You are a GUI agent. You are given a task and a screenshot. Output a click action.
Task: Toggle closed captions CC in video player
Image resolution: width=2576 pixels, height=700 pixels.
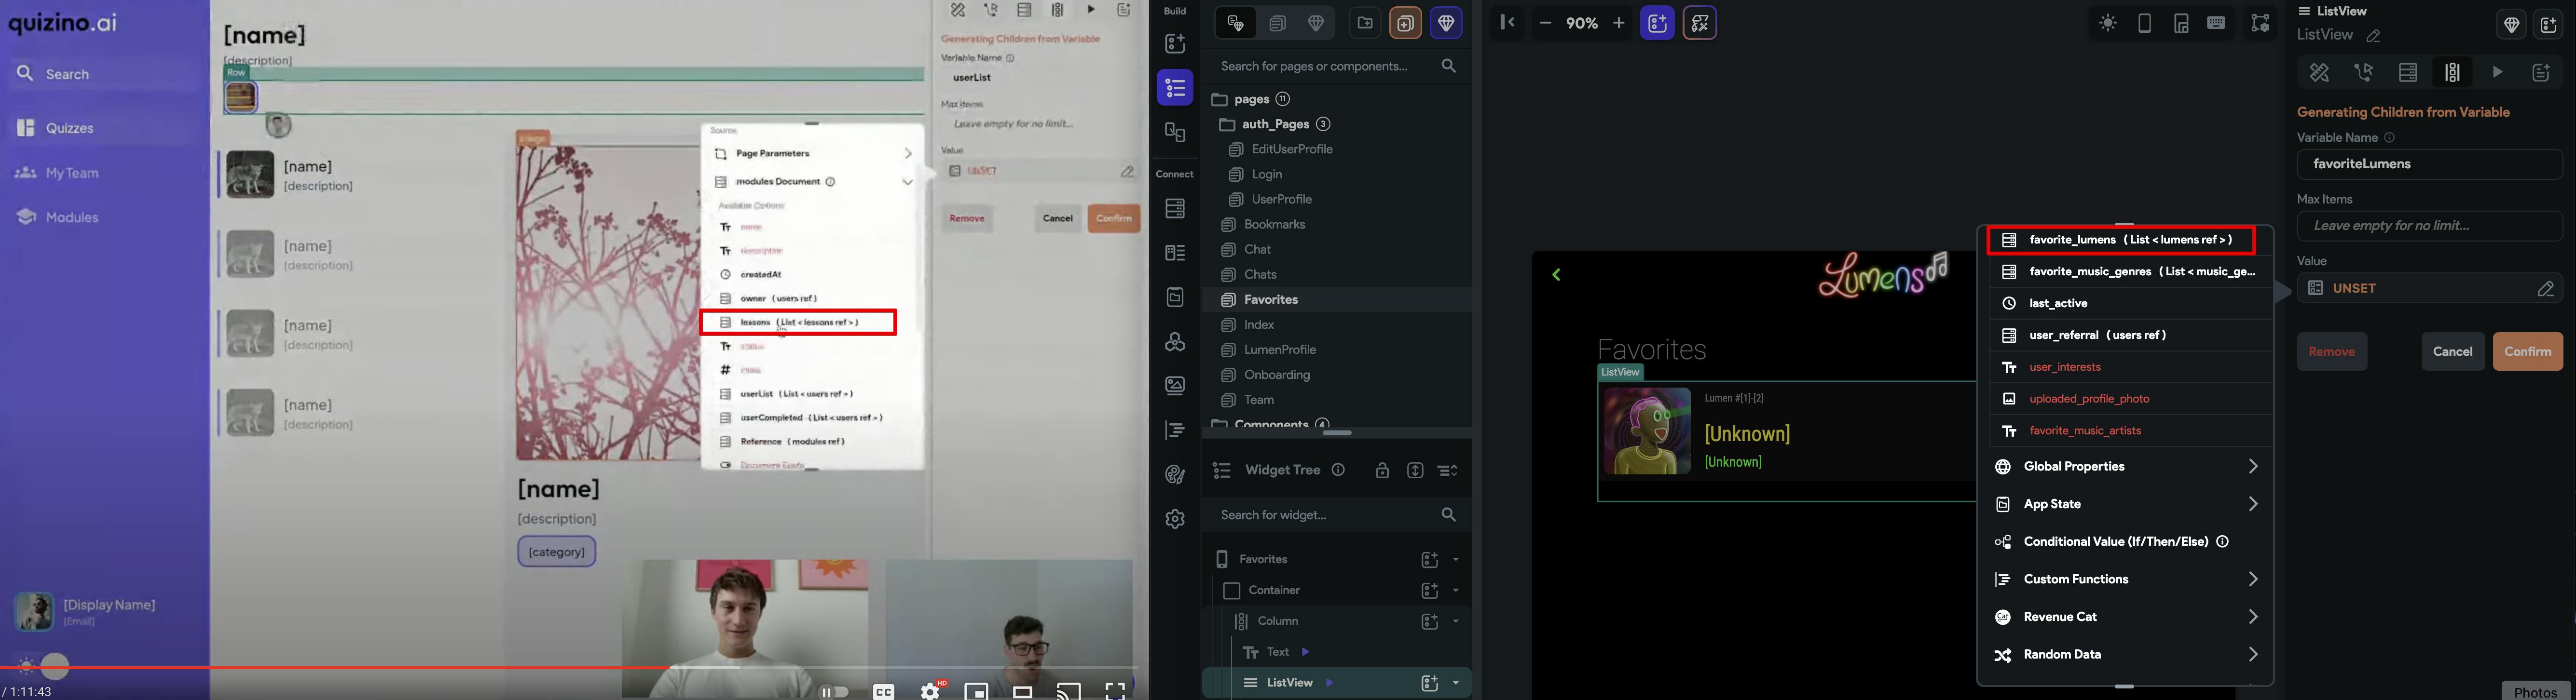[884, 691]
